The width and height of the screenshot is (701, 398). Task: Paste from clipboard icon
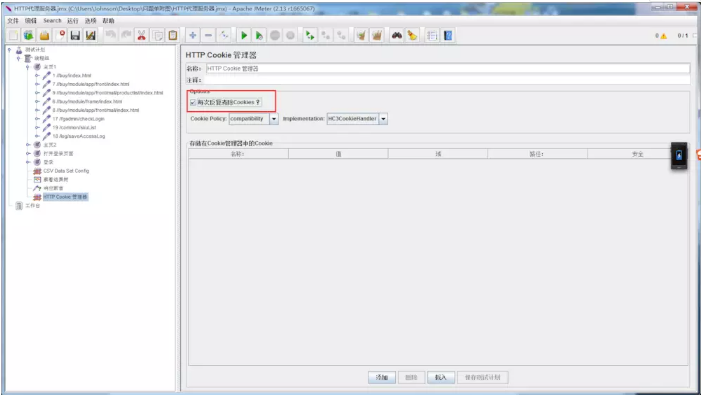click(173, 35)
